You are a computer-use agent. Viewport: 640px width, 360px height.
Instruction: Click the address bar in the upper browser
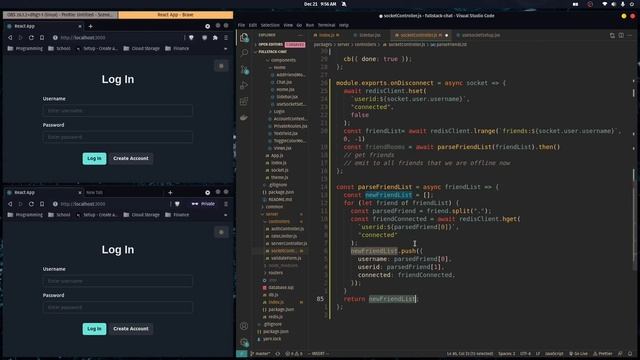[118, 38]
